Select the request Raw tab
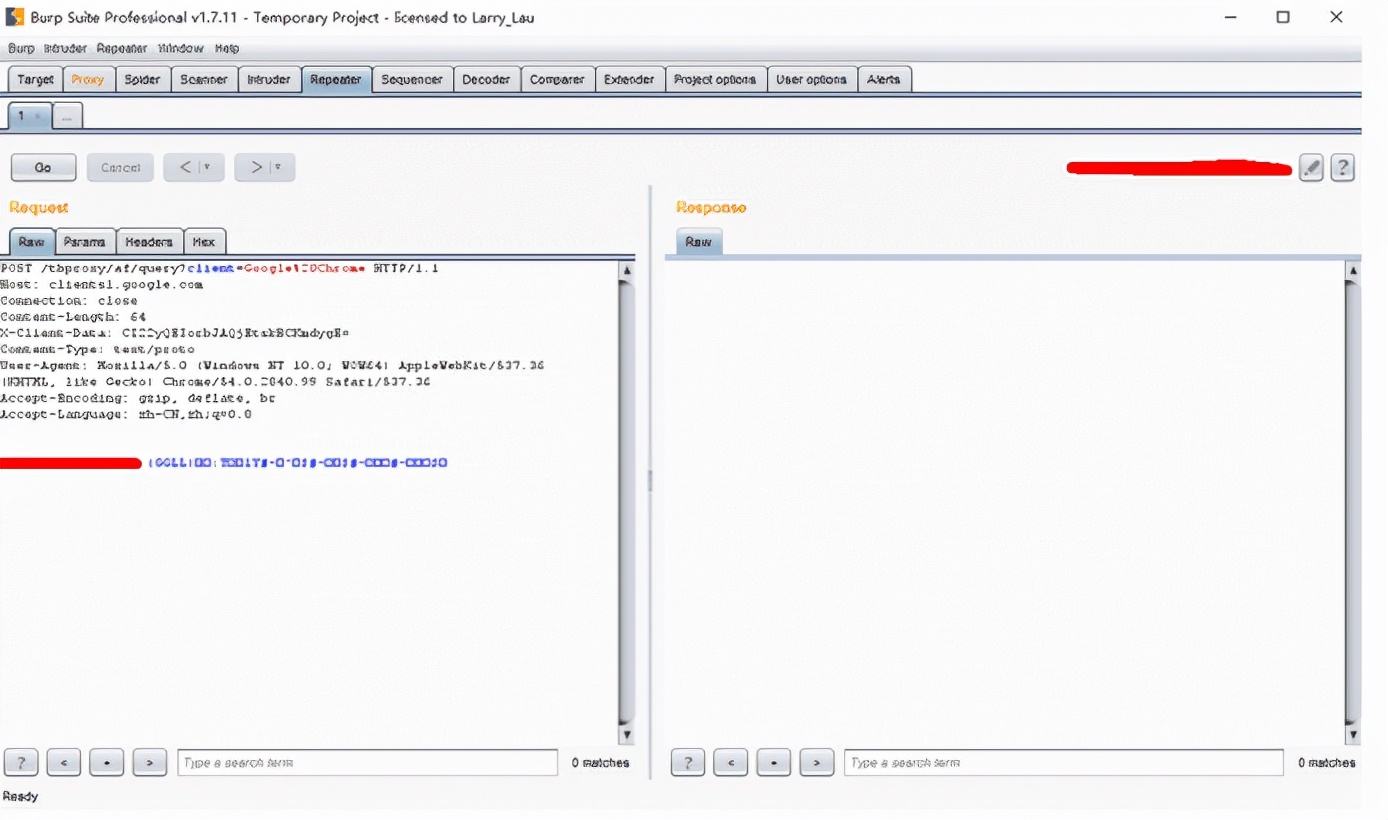The height and width of the screenshot is (820, 1388). pos(31,242)
